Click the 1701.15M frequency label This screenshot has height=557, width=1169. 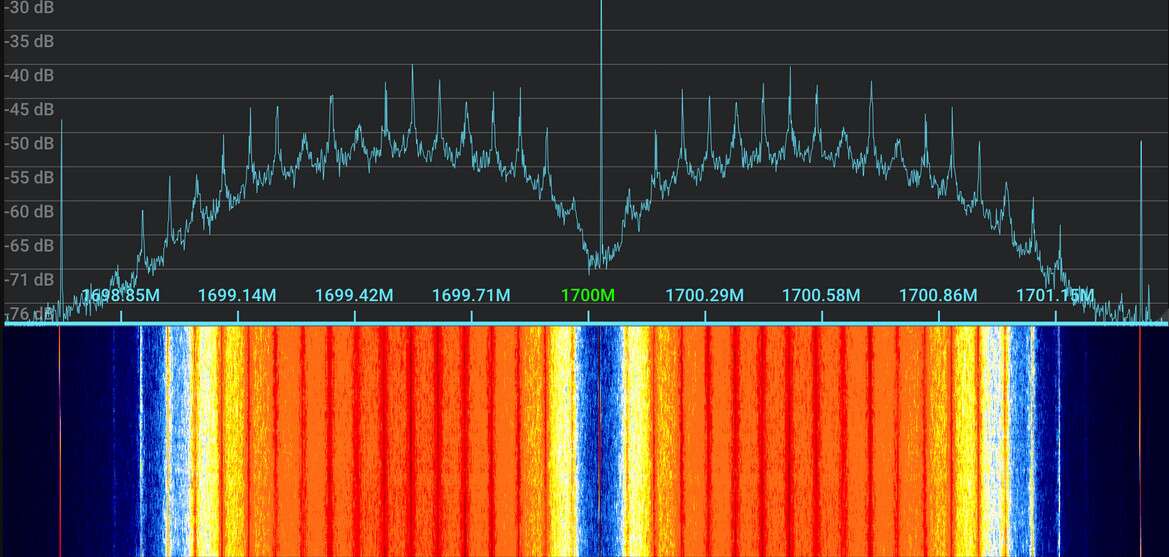coord(1054,295)
